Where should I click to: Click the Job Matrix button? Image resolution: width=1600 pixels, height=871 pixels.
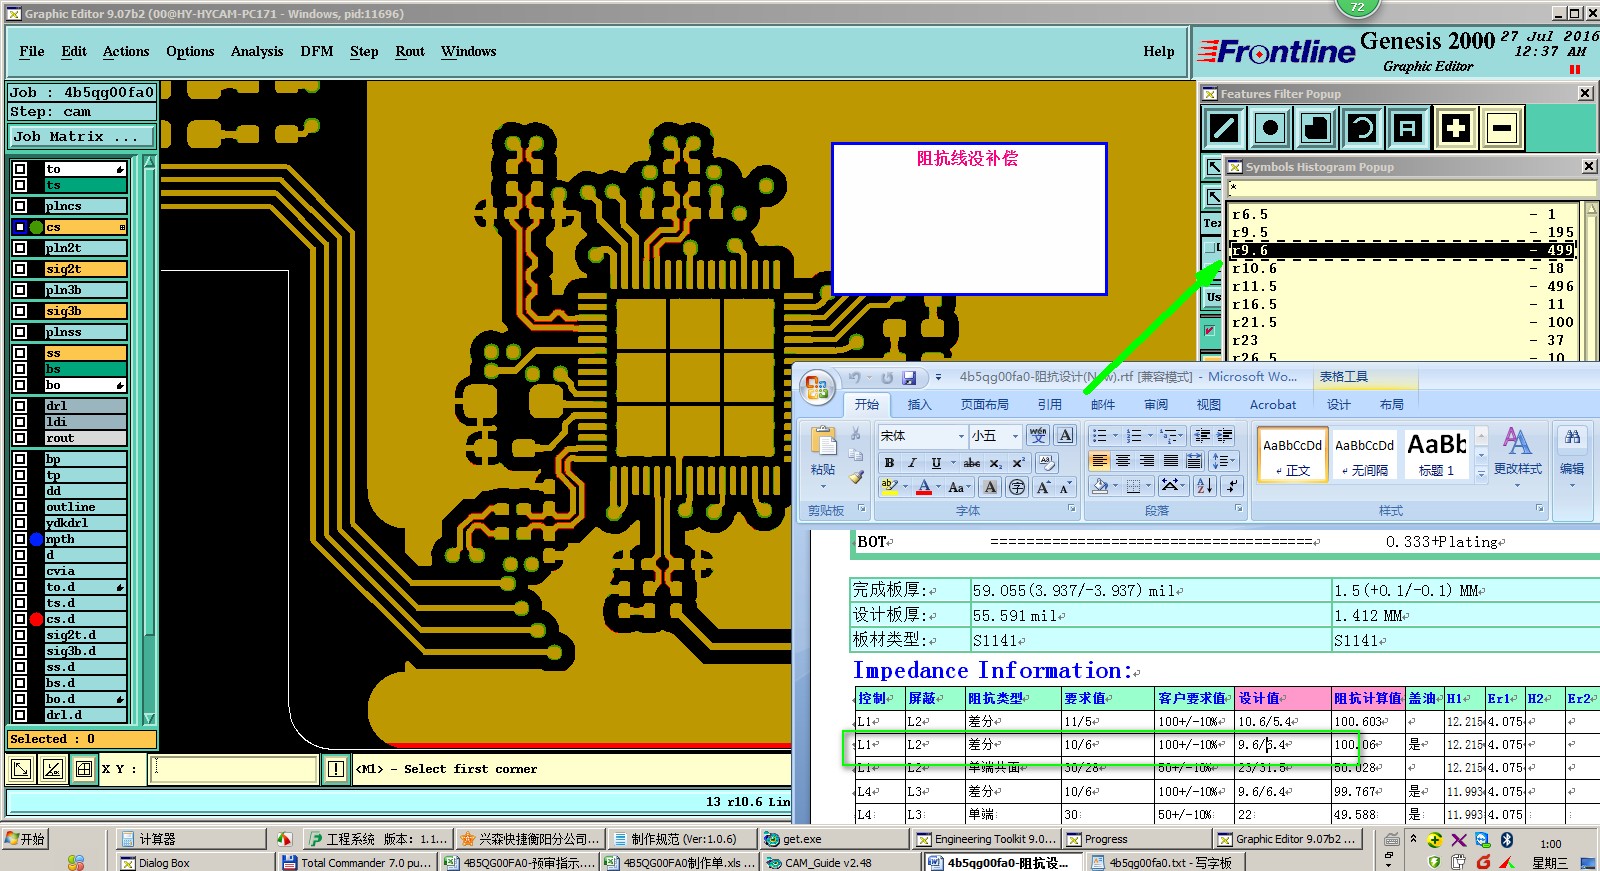(x=83, y=136)
